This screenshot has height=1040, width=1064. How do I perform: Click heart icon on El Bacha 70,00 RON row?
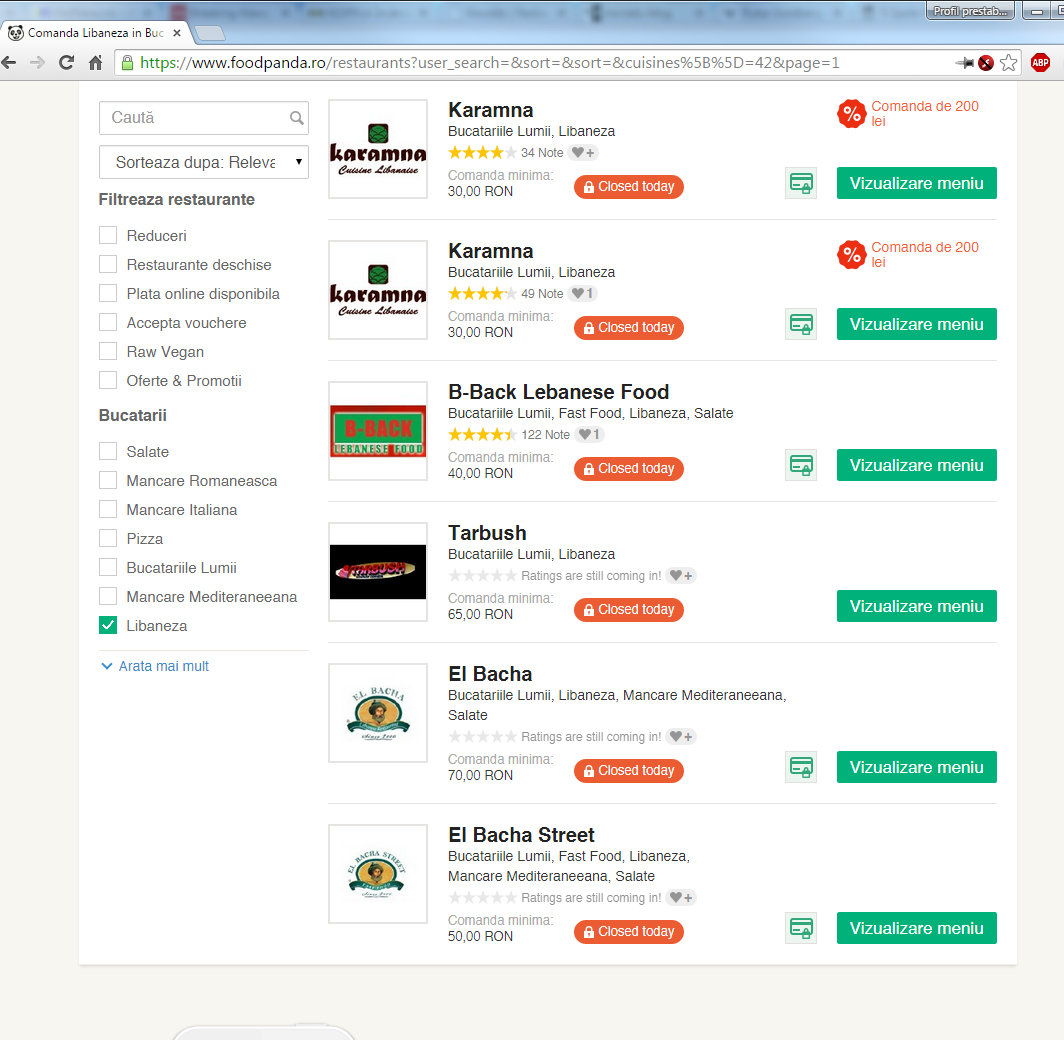coord(681,737)
